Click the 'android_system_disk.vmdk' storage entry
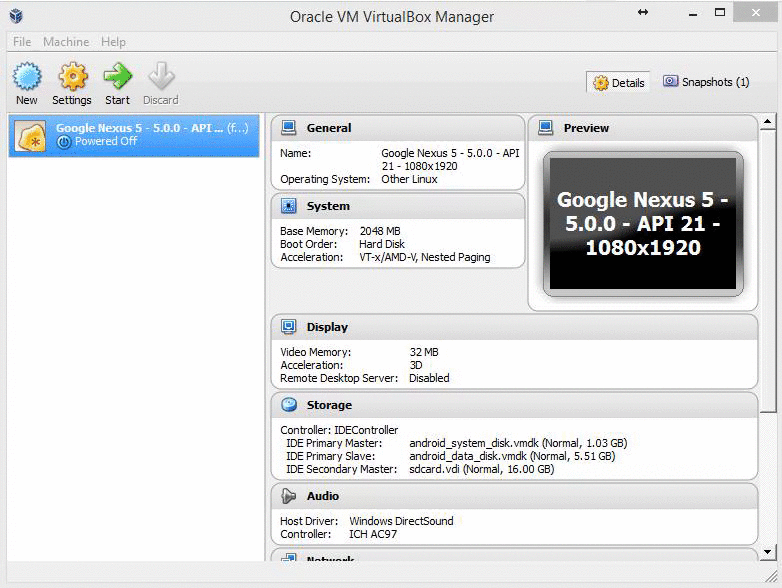This screenshot has width=782, height=588. tap(518, 443)
